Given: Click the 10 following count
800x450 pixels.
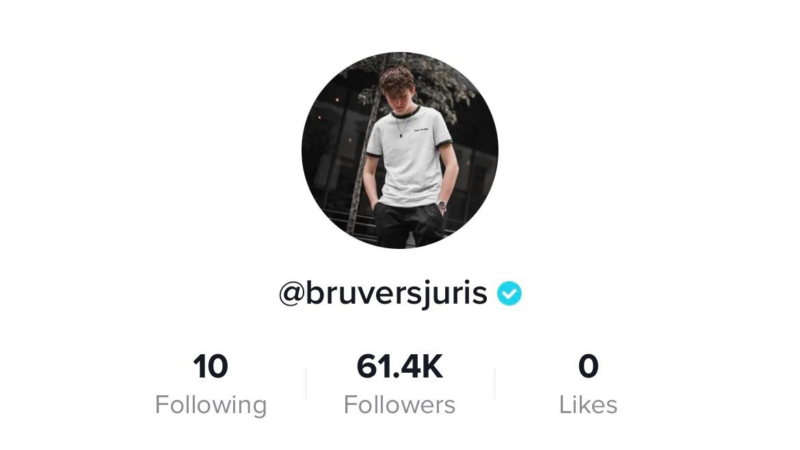Looking at the screenshot, I should 210,366.
